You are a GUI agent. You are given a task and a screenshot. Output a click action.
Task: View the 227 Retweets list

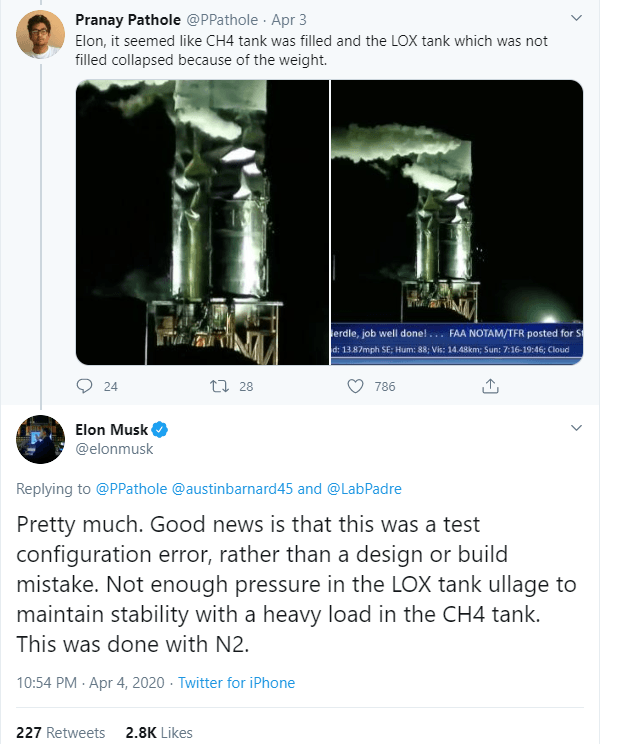tap(61, 733)
